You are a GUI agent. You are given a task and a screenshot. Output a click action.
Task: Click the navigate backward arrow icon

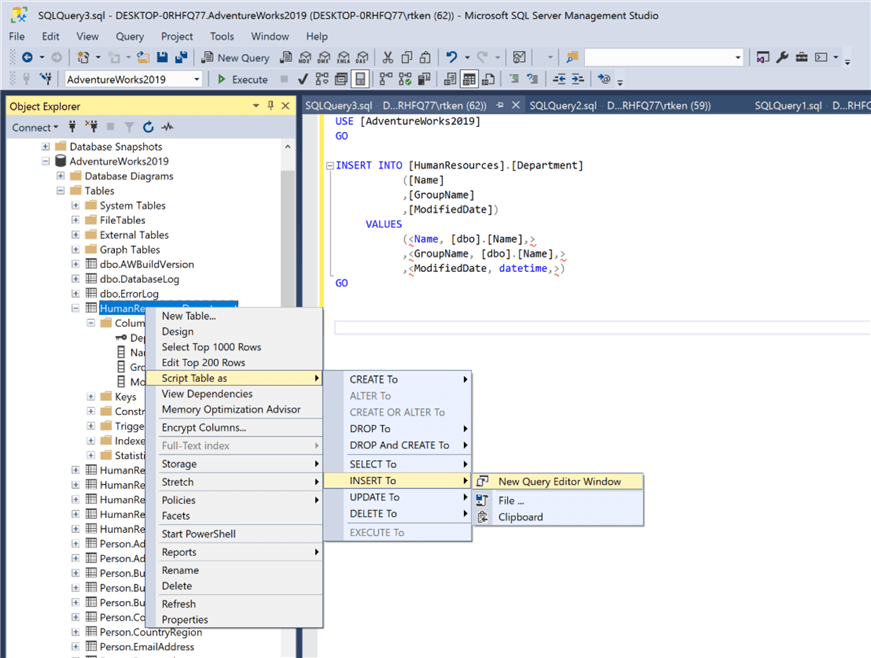[27, 57]
